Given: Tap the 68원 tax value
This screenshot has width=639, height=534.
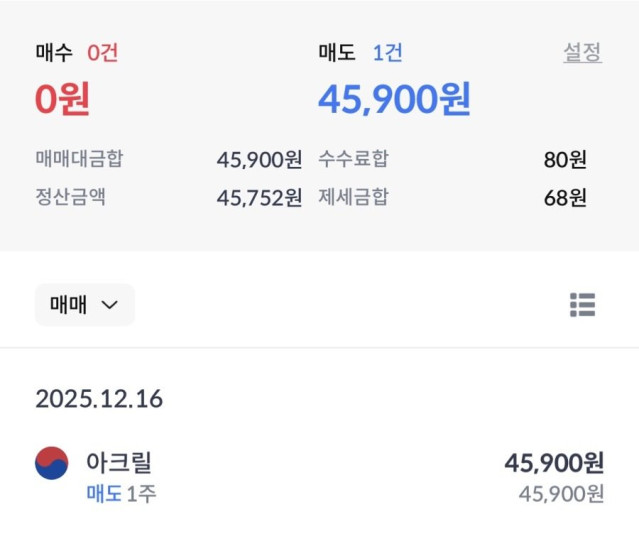Looking at the screenshot, I should pos(565,197).
